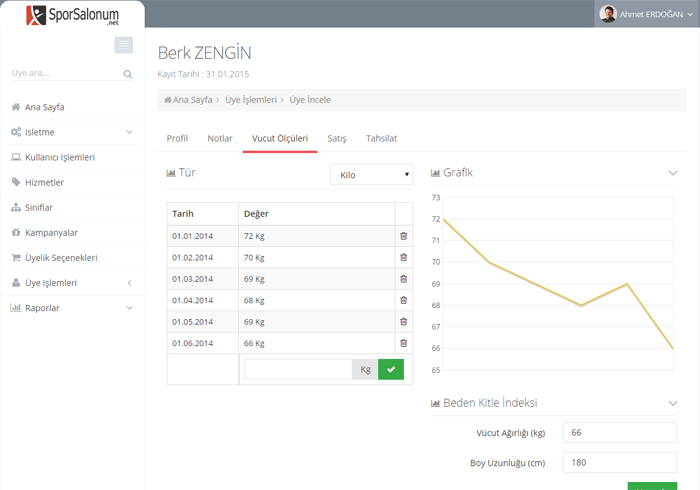Expand the Isletme submenu arrow

(x=129, y=132)
